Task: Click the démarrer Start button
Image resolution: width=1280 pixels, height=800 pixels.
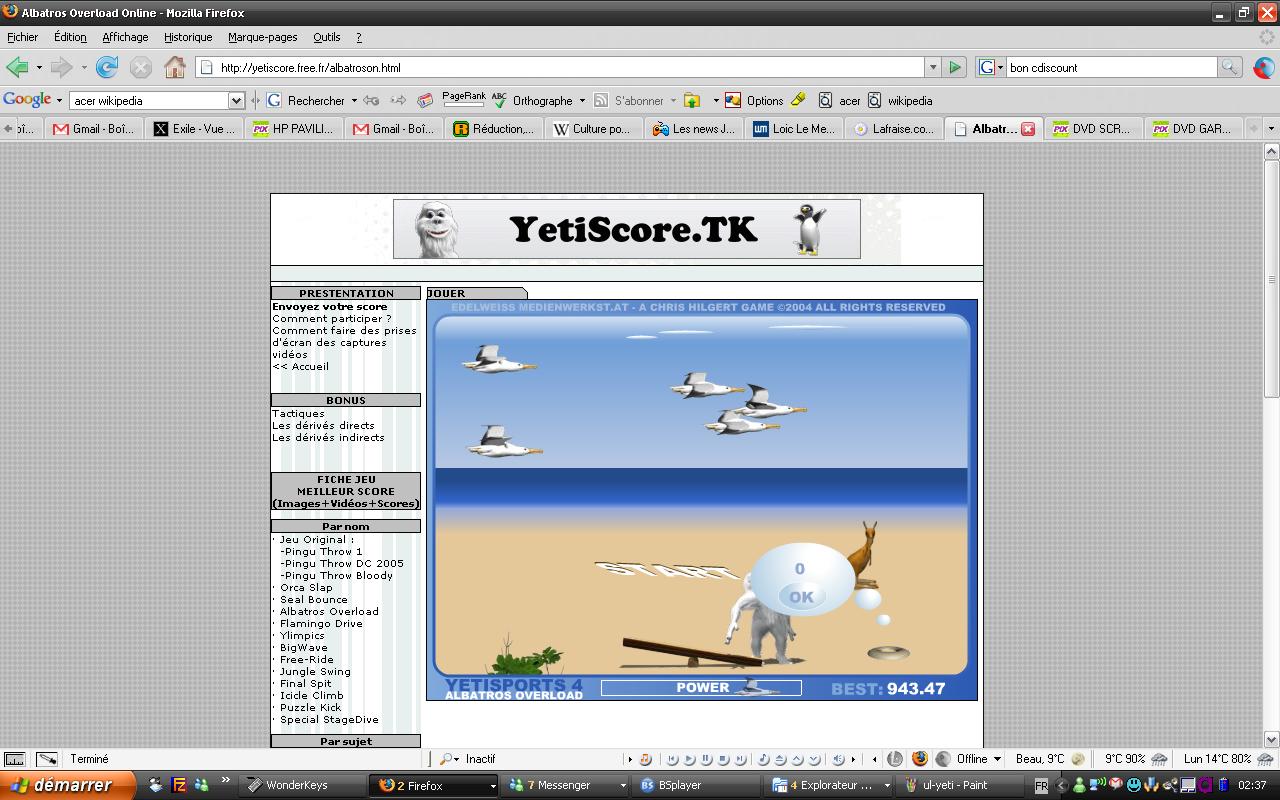Action: point(67,785)
